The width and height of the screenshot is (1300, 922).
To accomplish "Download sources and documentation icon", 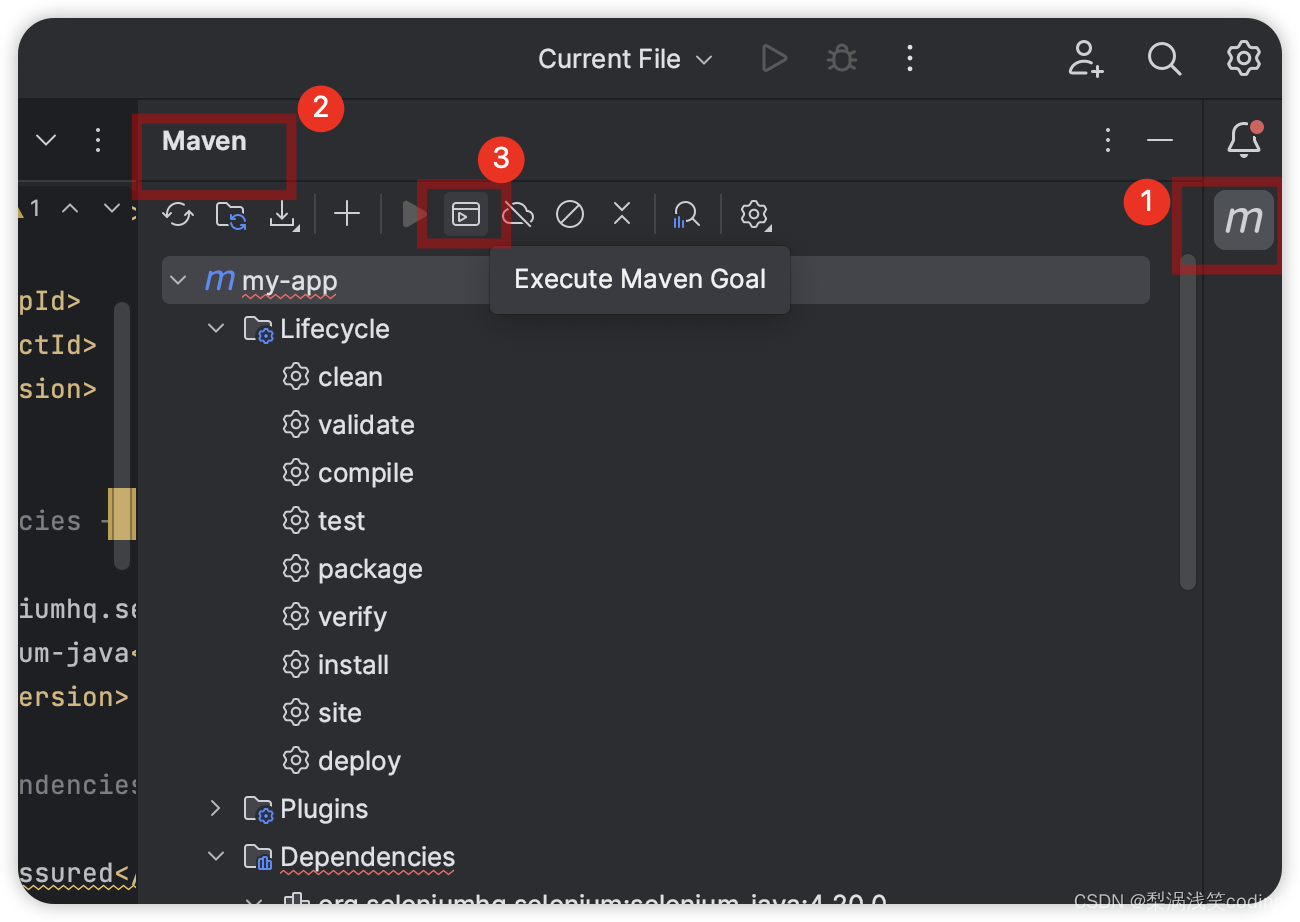I will pyautogui.click(x=285, y=214).
